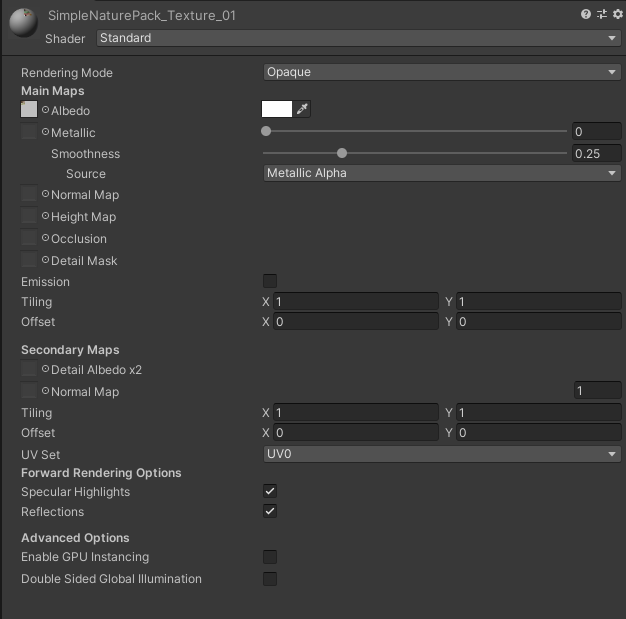
Task: Open Detail Mask texture picker circle
Action: tap(45, 260)
